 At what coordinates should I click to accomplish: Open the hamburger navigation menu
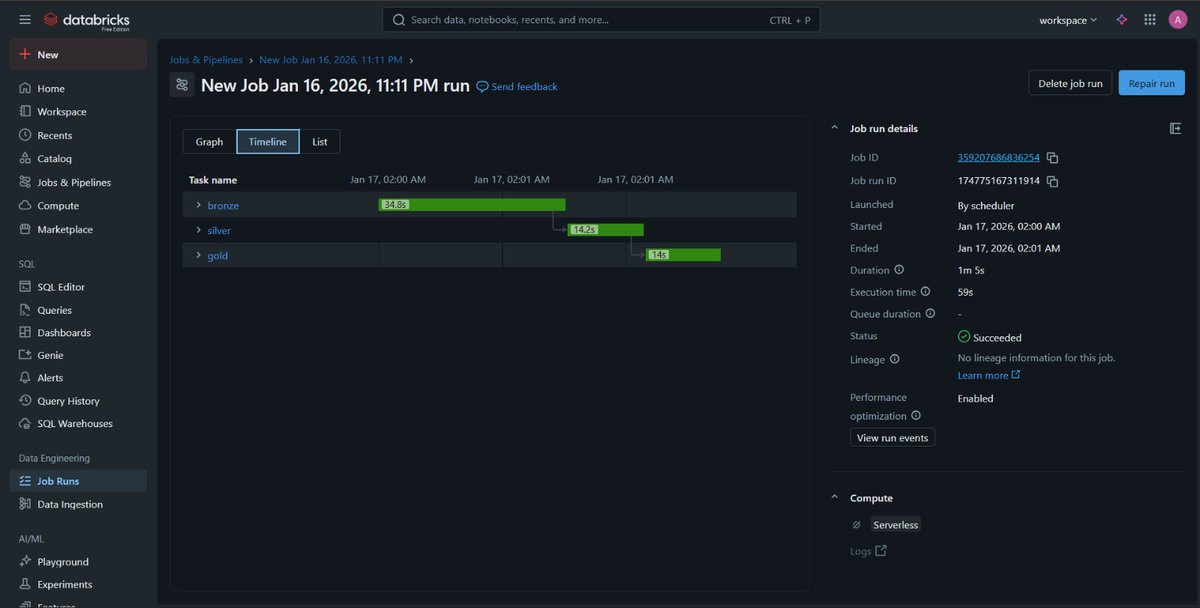25,20
